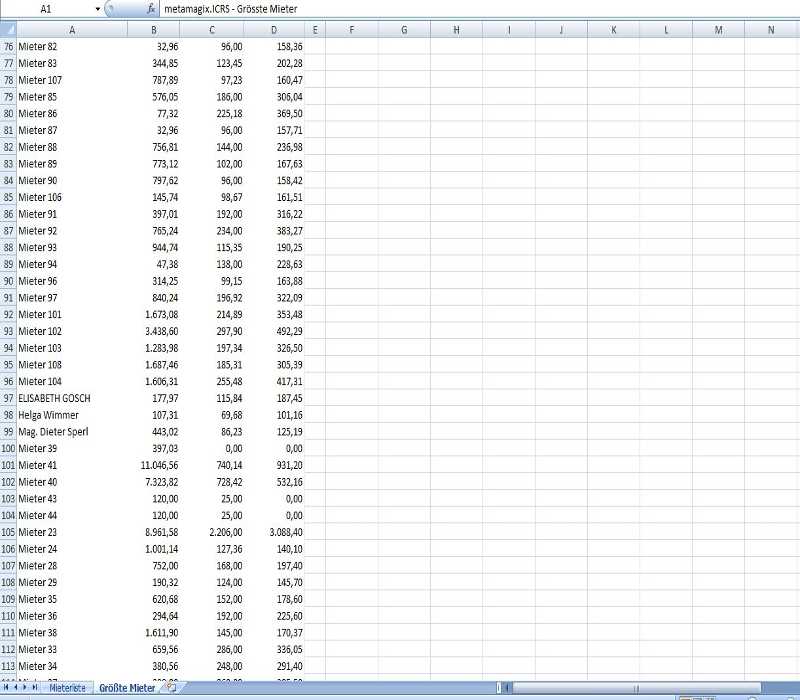Image resolution: width=800 pixels, height=700 pixels.
Task: Click the value '417,31'
Action: pos(289,381)
